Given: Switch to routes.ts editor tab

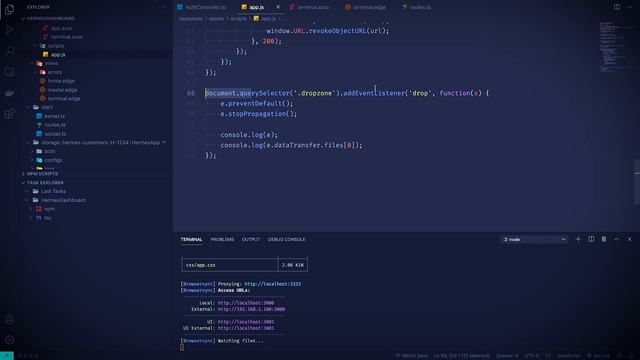Looking at the screenshot, I should coord(417,7).
